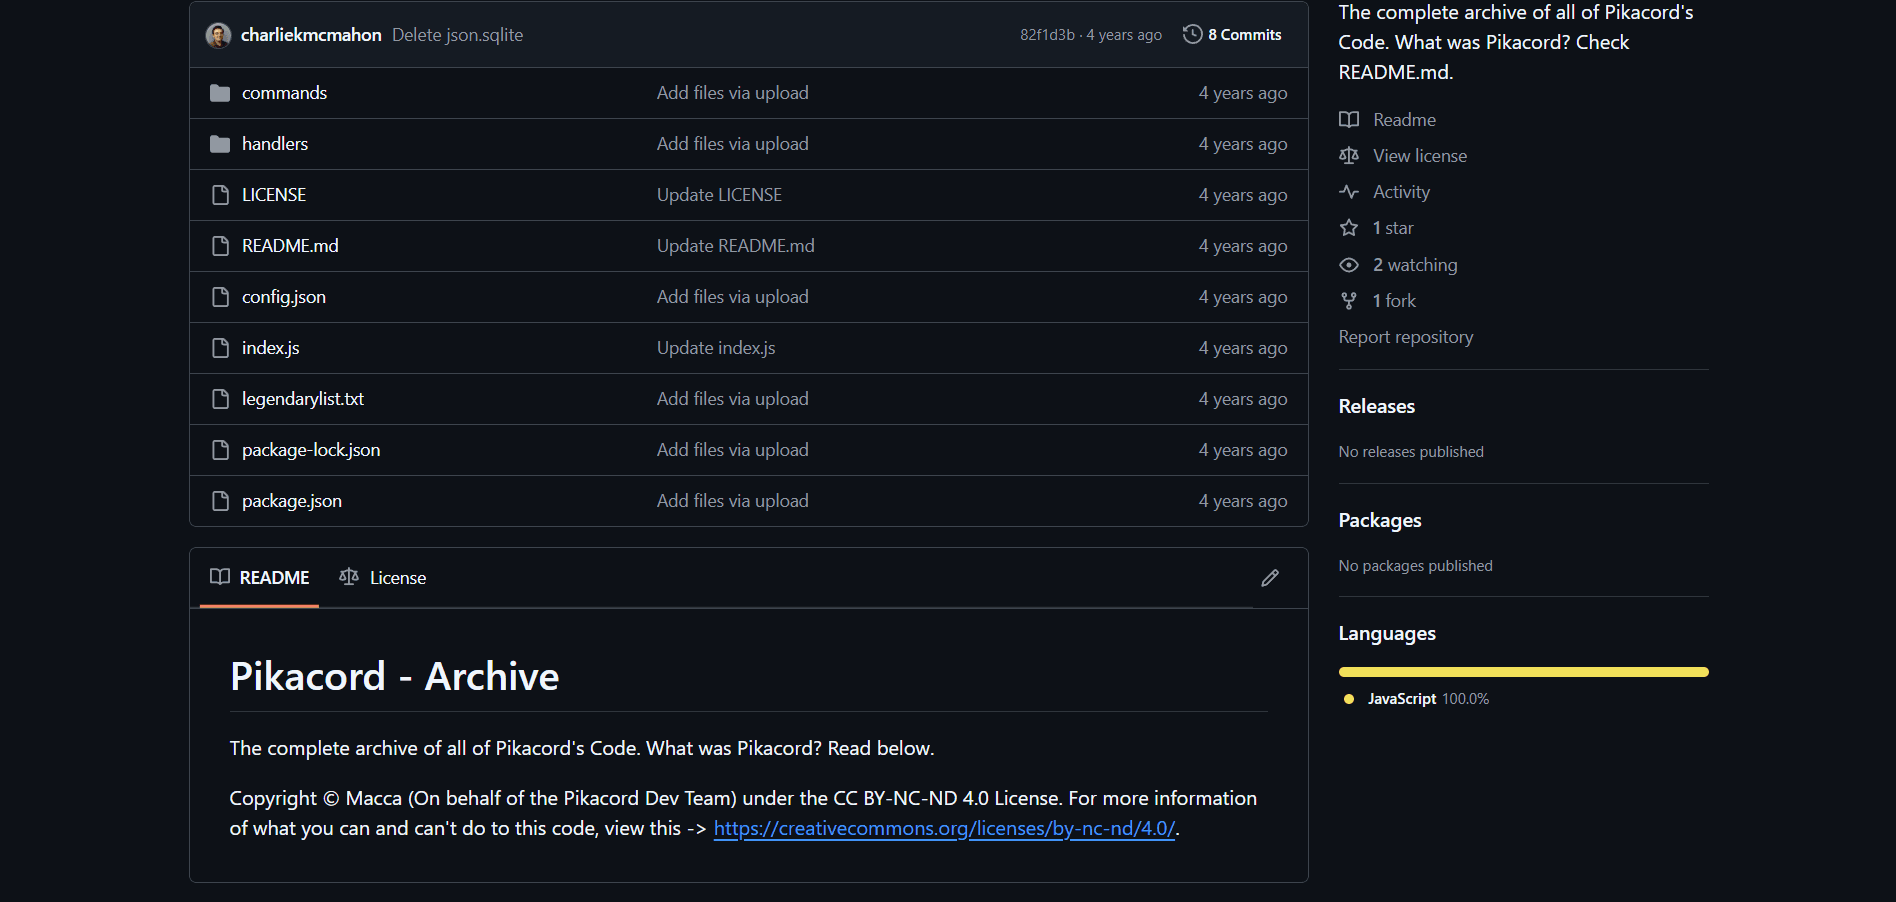Click the pencil icon to edit README

(1269, 578)
